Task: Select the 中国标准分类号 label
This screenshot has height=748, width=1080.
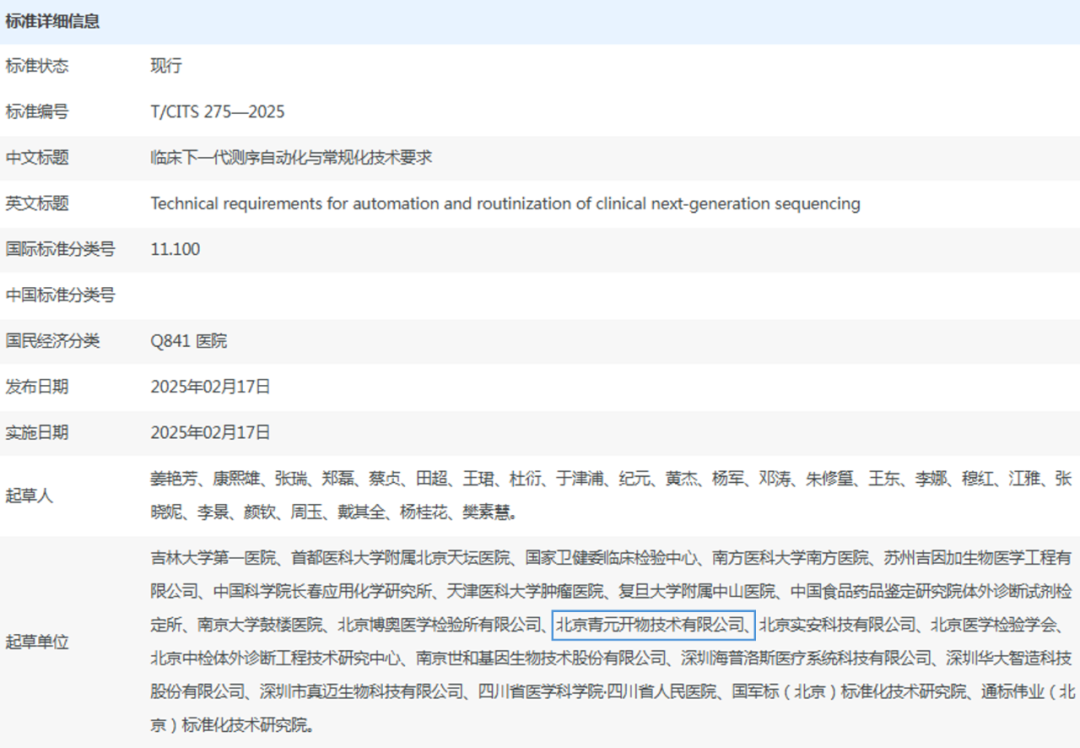Action: point(60,295)
